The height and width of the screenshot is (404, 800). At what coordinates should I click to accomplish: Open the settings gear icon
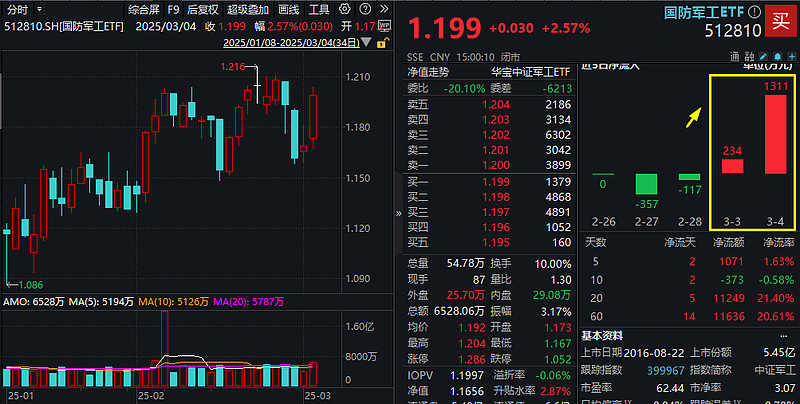click(345, 9)
